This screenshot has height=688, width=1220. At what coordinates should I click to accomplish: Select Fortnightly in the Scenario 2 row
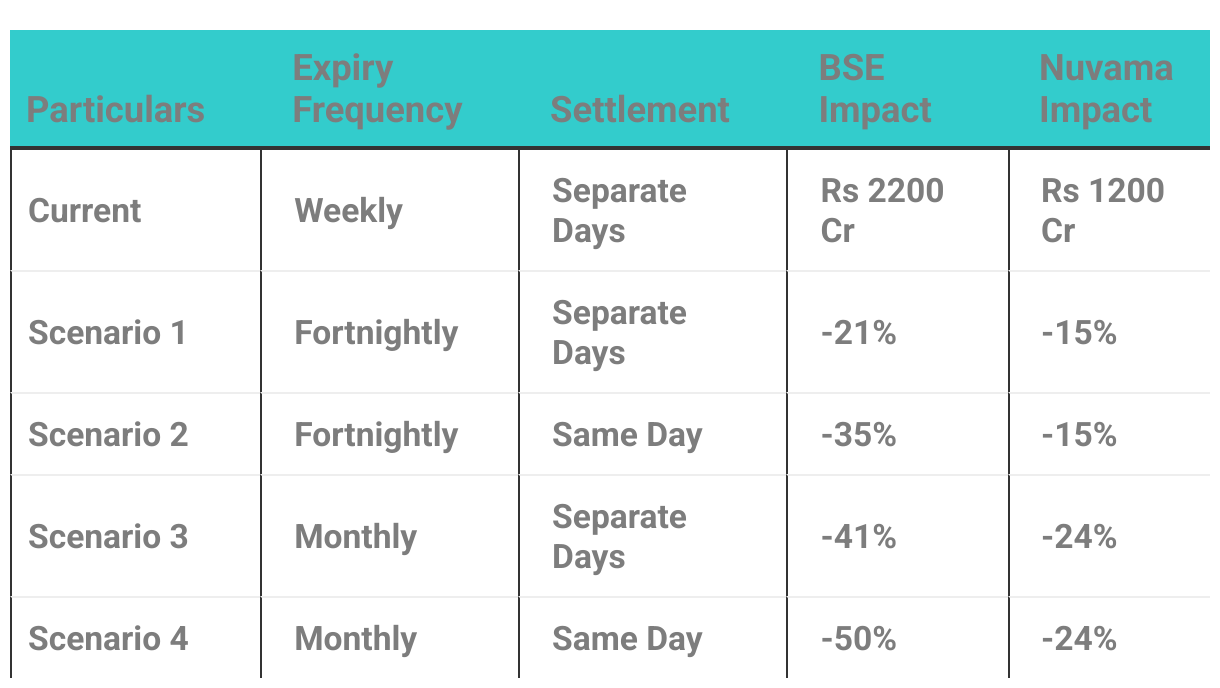coord(376,435)
